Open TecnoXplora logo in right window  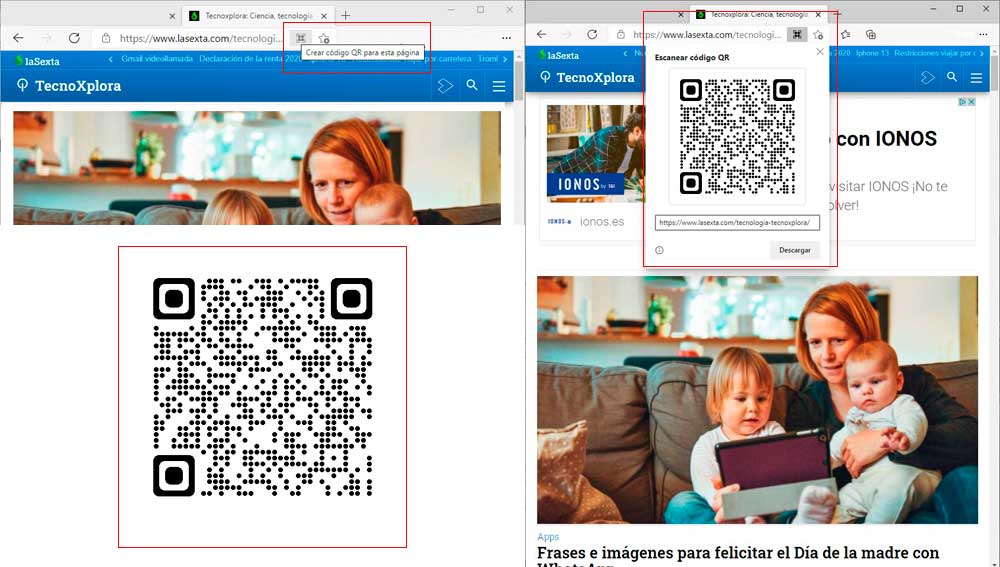(587, 77)
